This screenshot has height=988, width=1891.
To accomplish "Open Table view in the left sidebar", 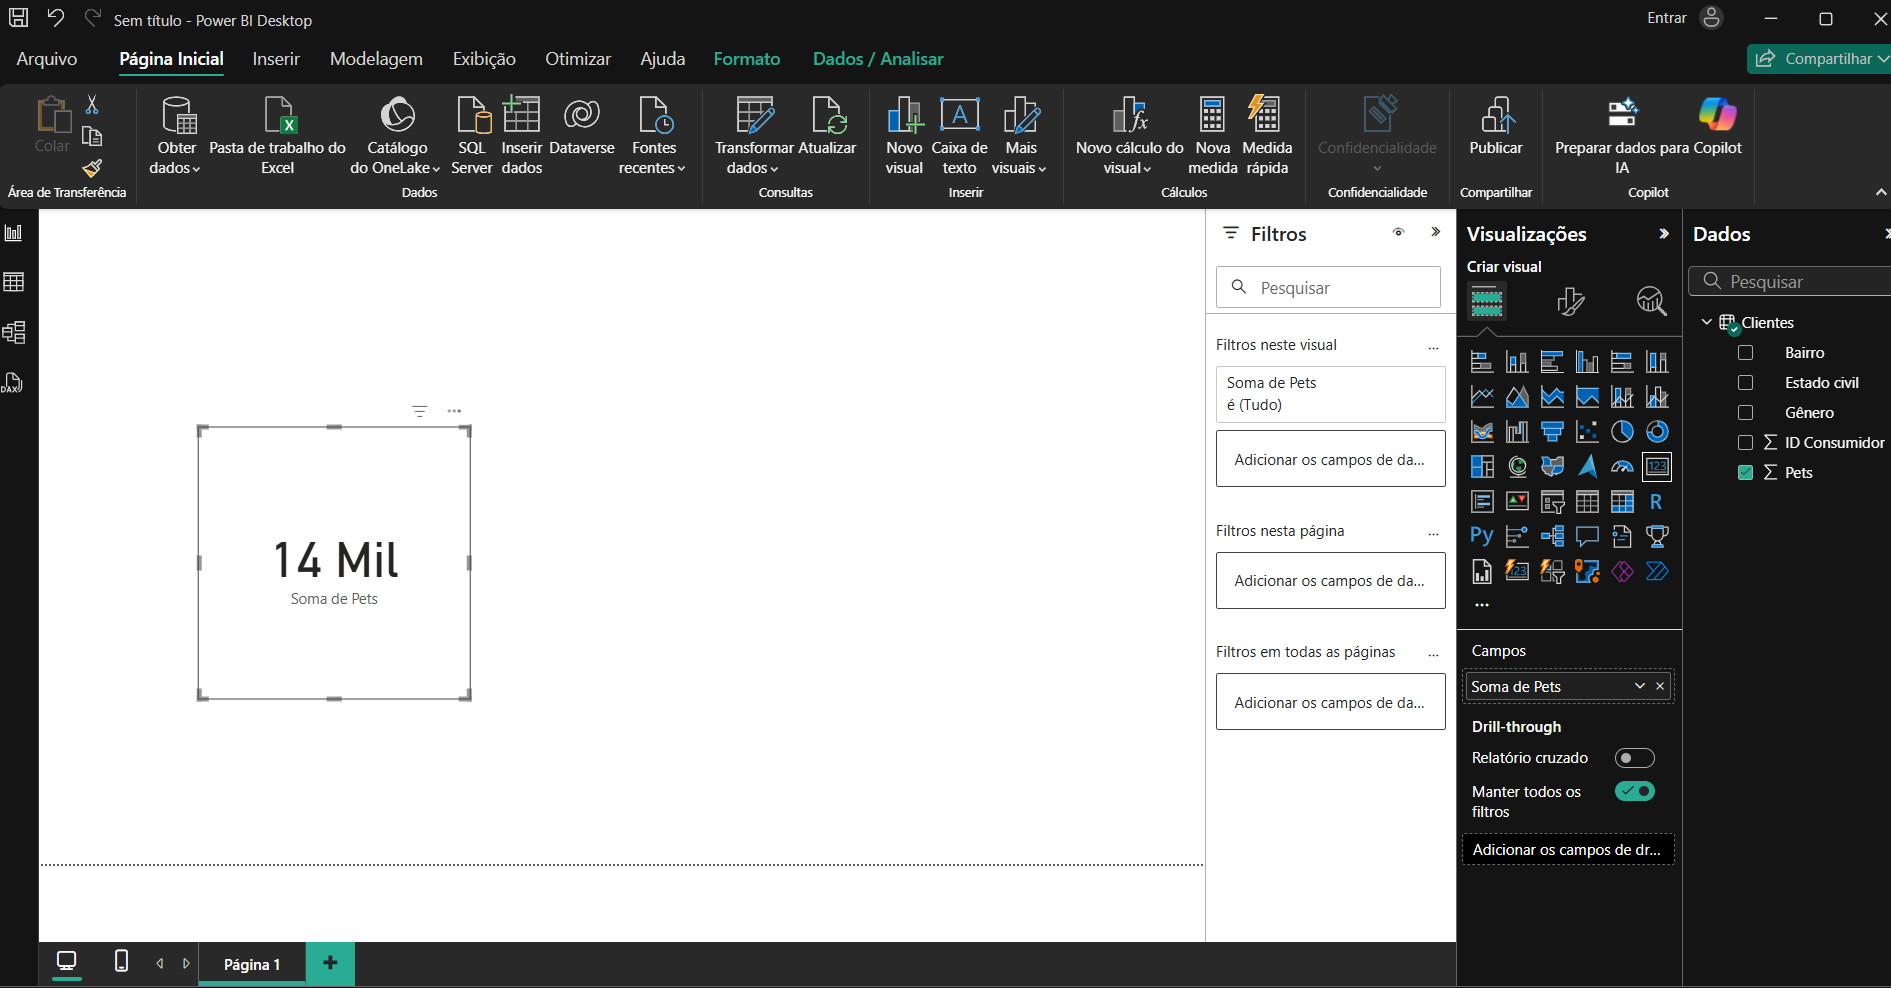I will point(14,282).
